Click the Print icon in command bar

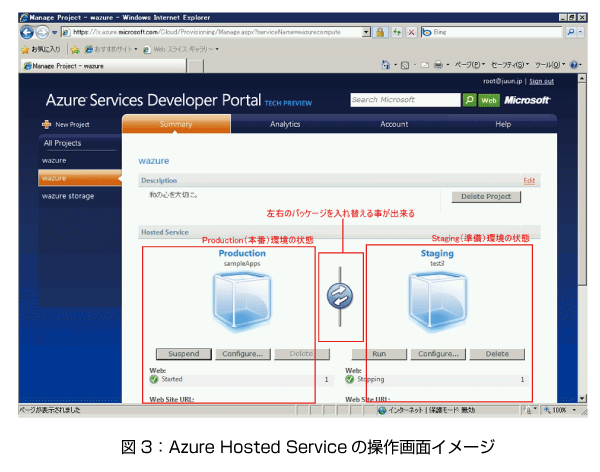point(438,65)
